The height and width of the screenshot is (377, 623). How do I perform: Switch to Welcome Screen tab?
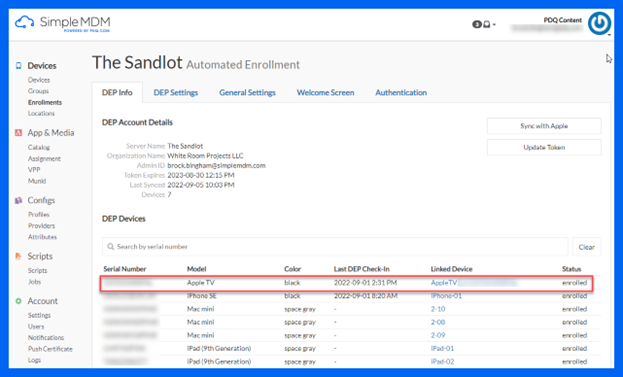click(325, 93)
